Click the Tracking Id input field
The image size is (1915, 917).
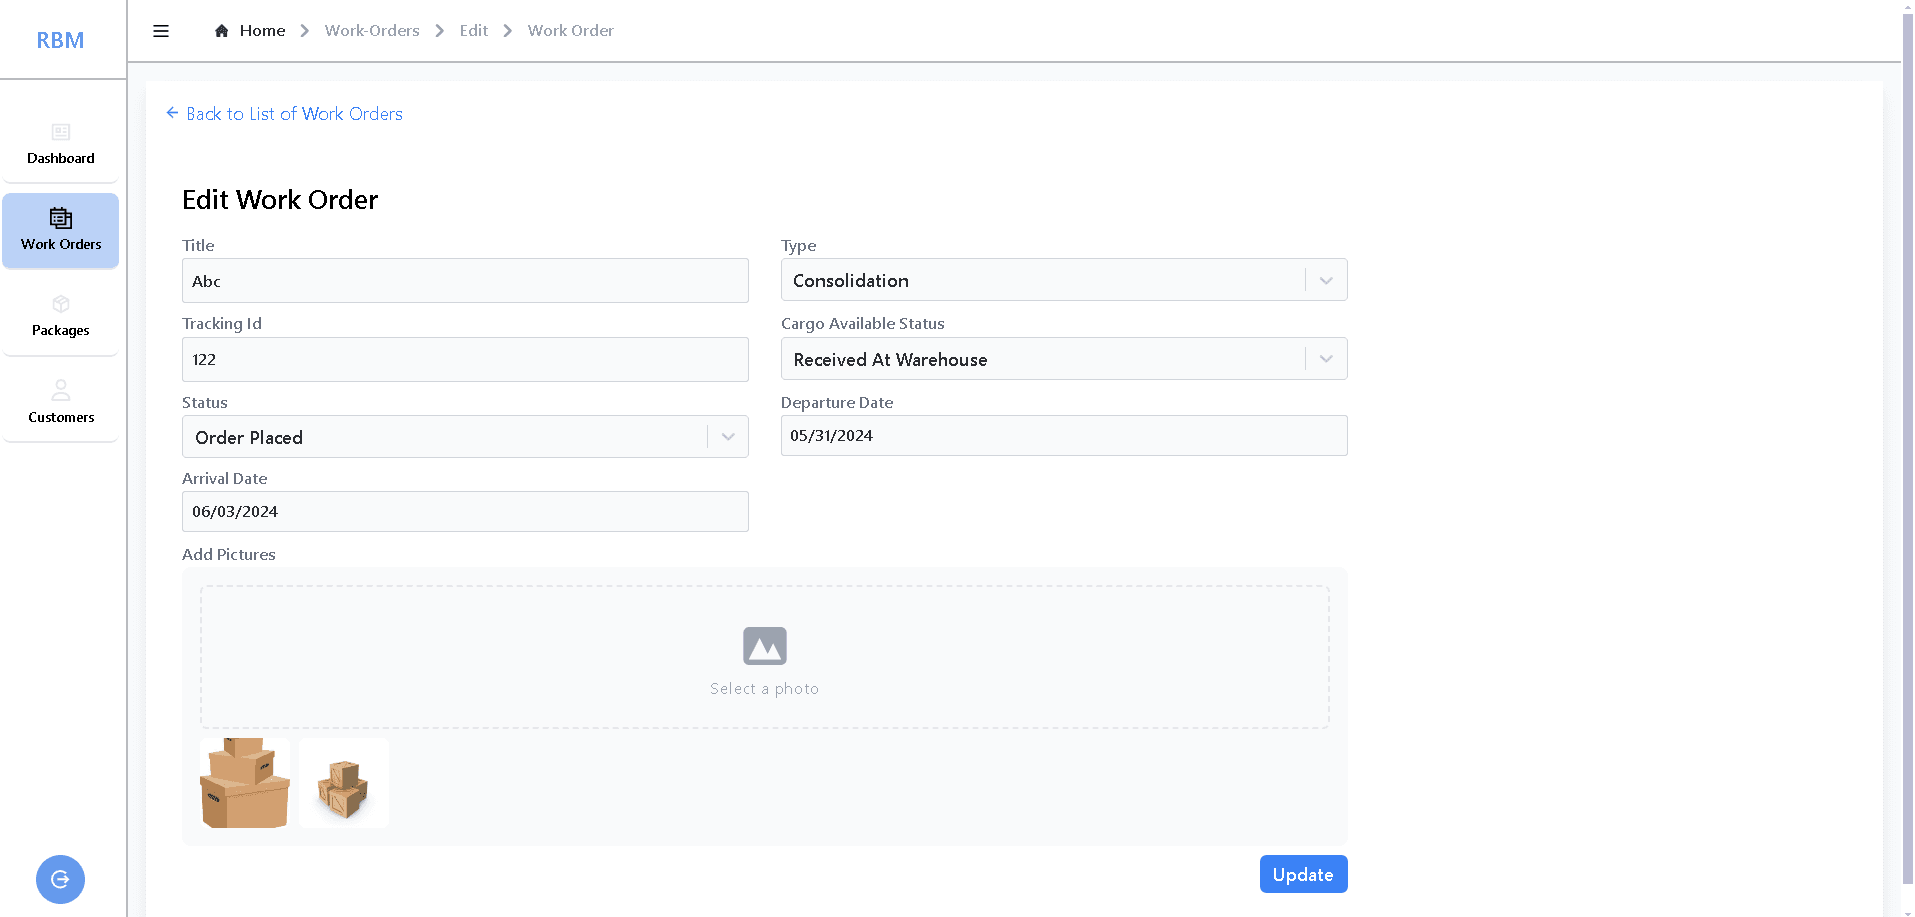(x=465, y=359)
